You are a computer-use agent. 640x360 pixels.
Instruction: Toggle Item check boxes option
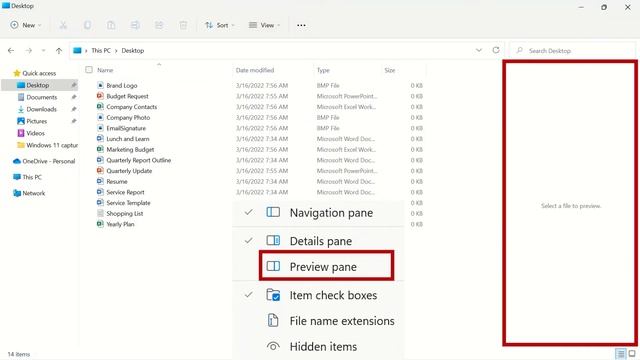point(318,295)
